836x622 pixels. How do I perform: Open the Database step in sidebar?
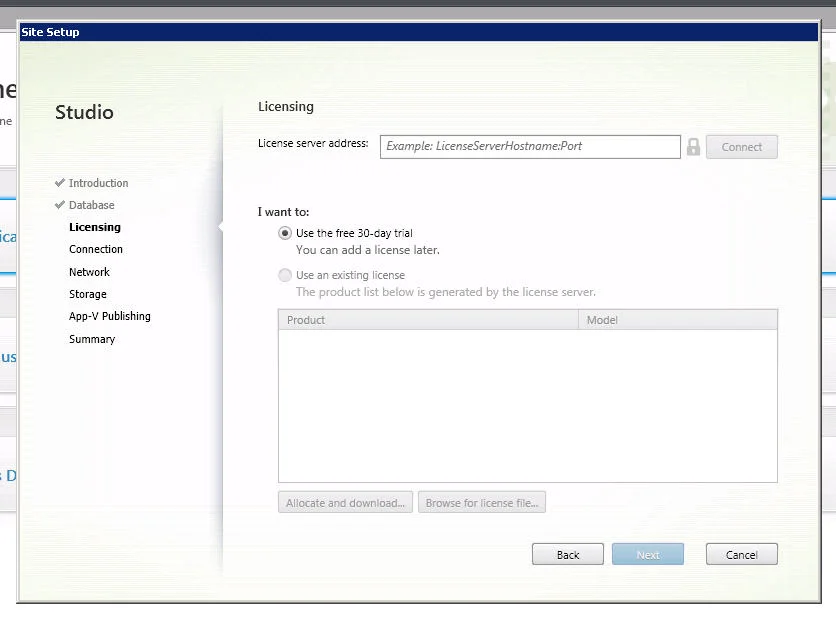(x=92, y=205)
